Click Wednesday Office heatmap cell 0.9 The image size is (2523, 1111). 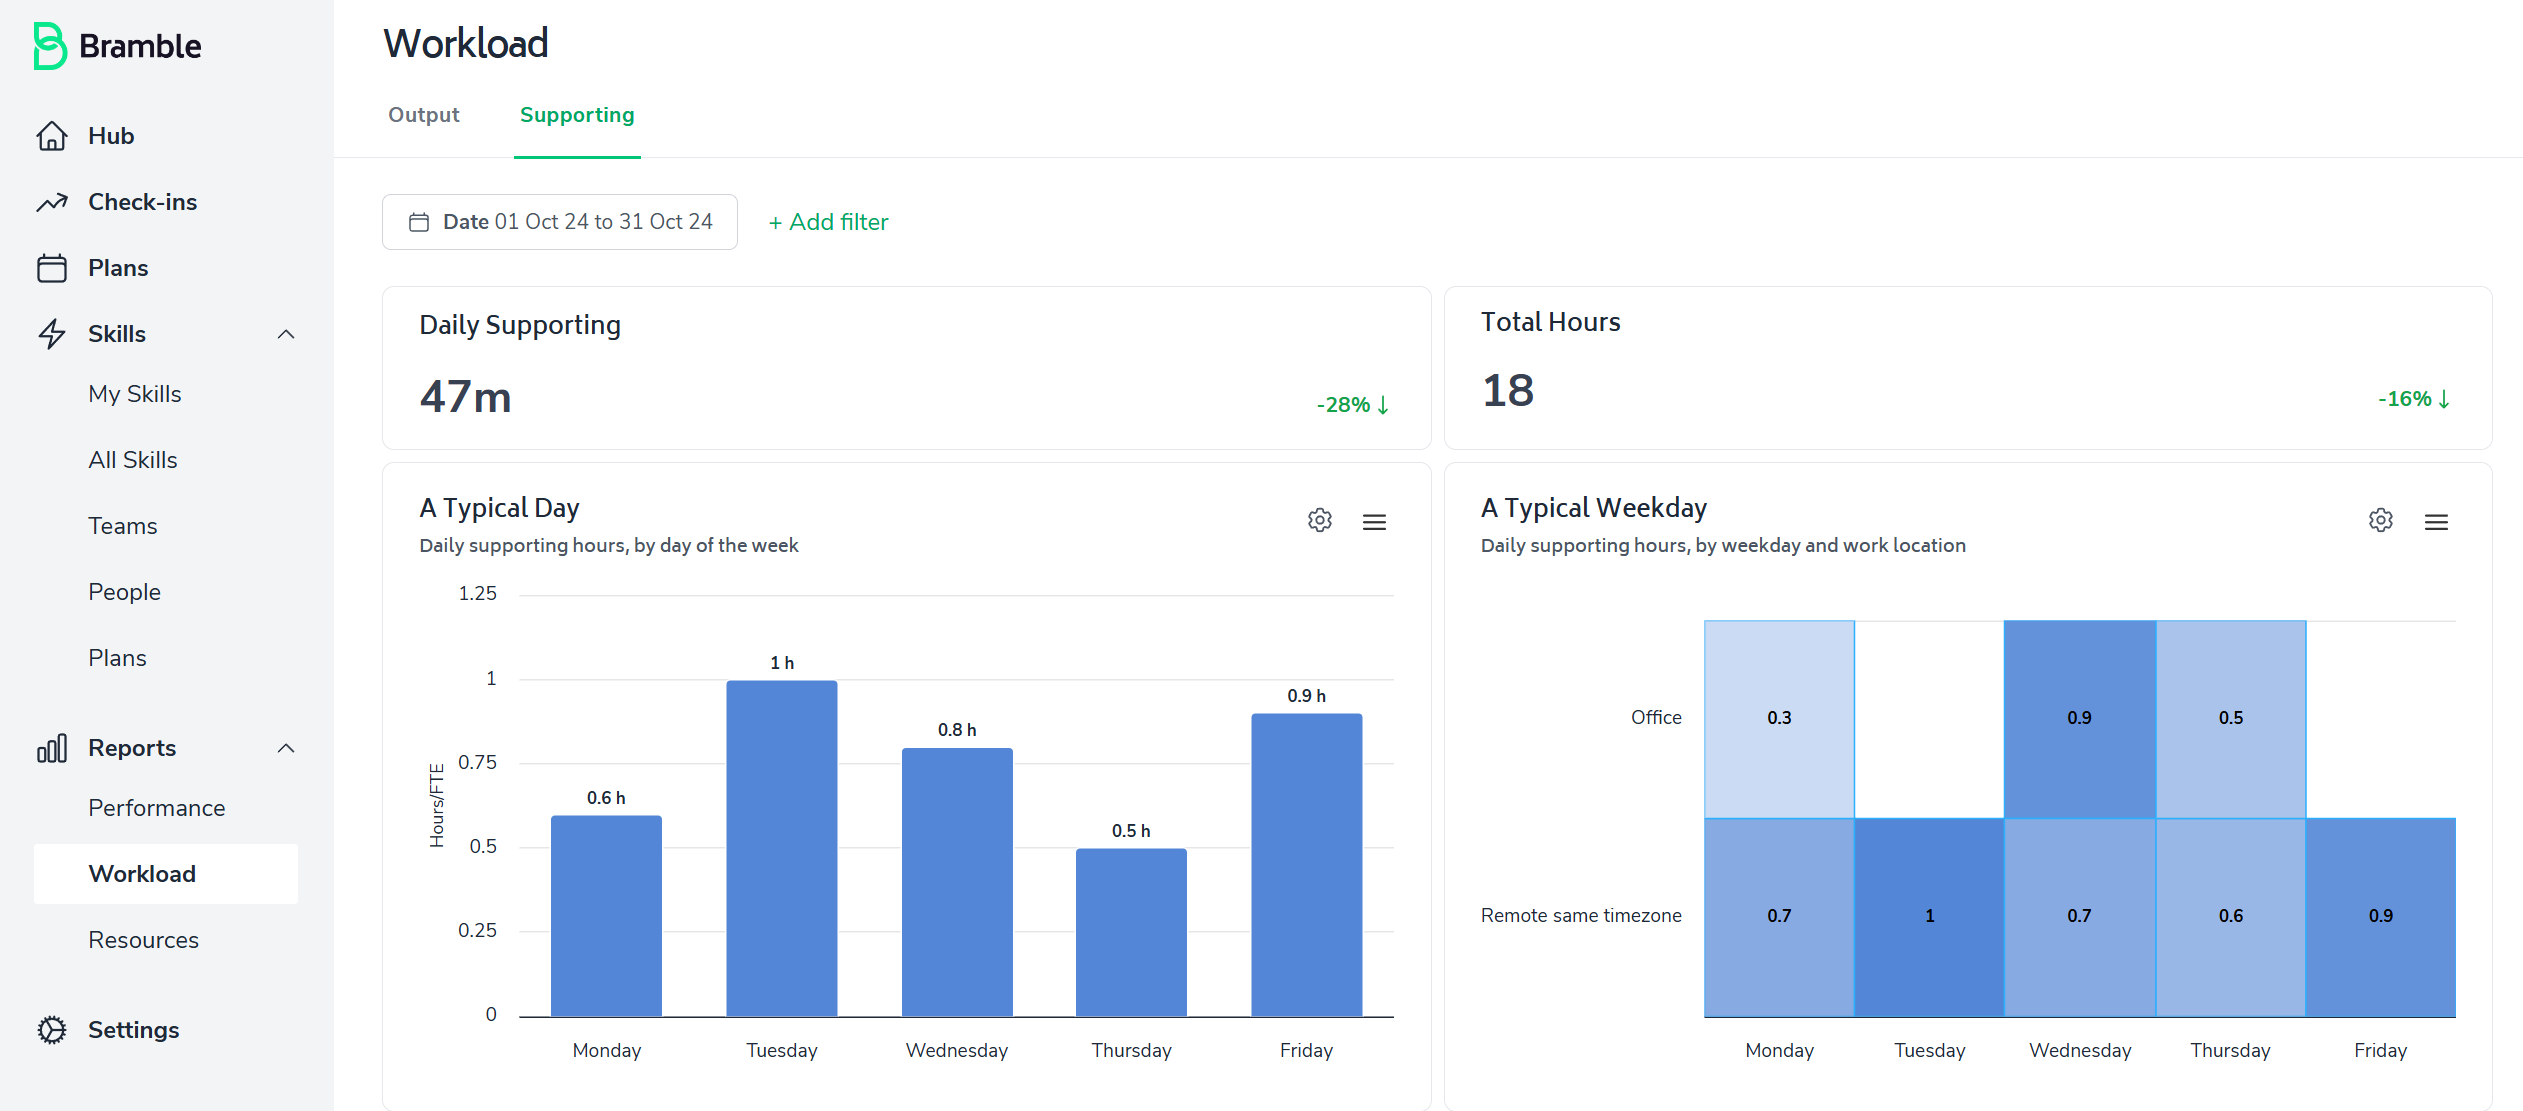coord(2079,718)
